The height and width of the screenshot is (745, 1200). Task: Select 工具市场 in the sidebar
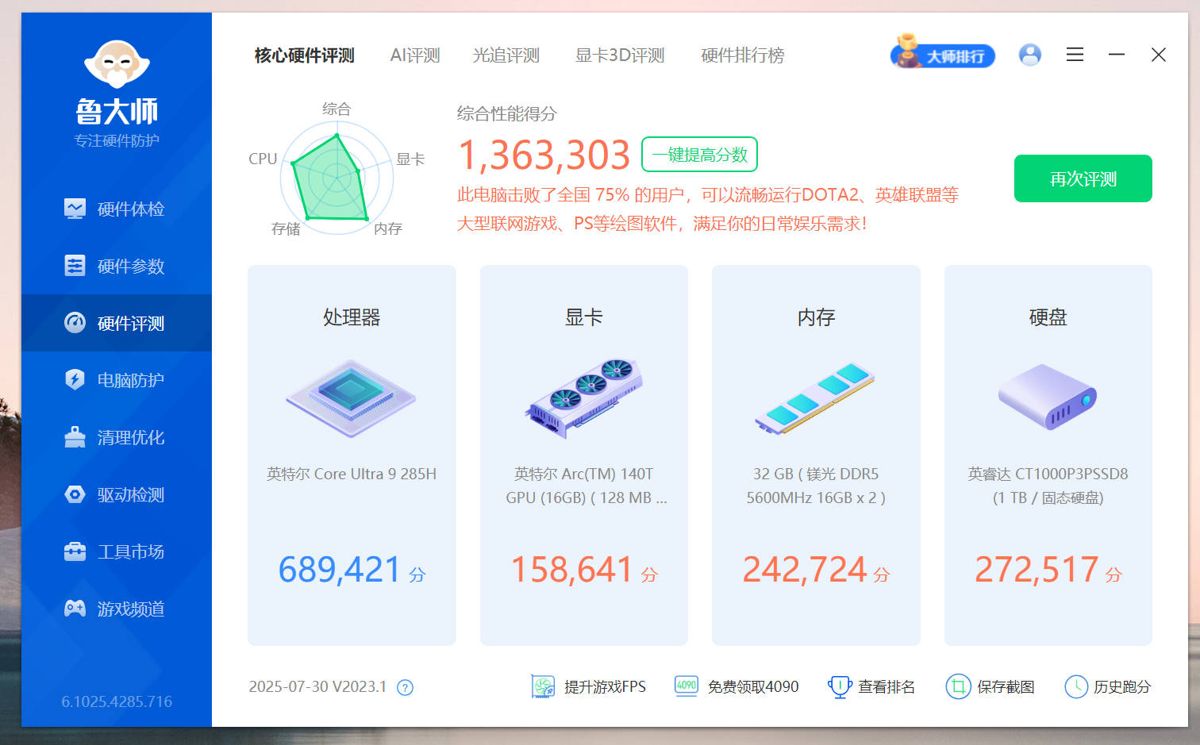[116, 552]
